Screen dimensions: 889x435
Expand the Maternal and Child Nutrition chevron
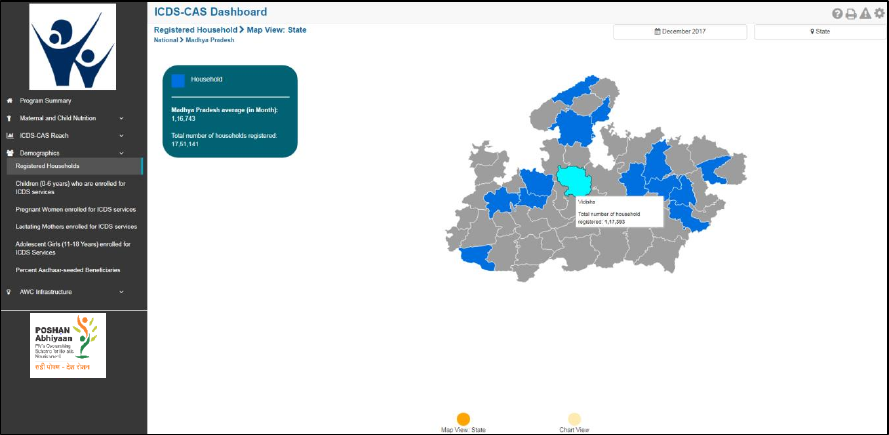point(121,119)
